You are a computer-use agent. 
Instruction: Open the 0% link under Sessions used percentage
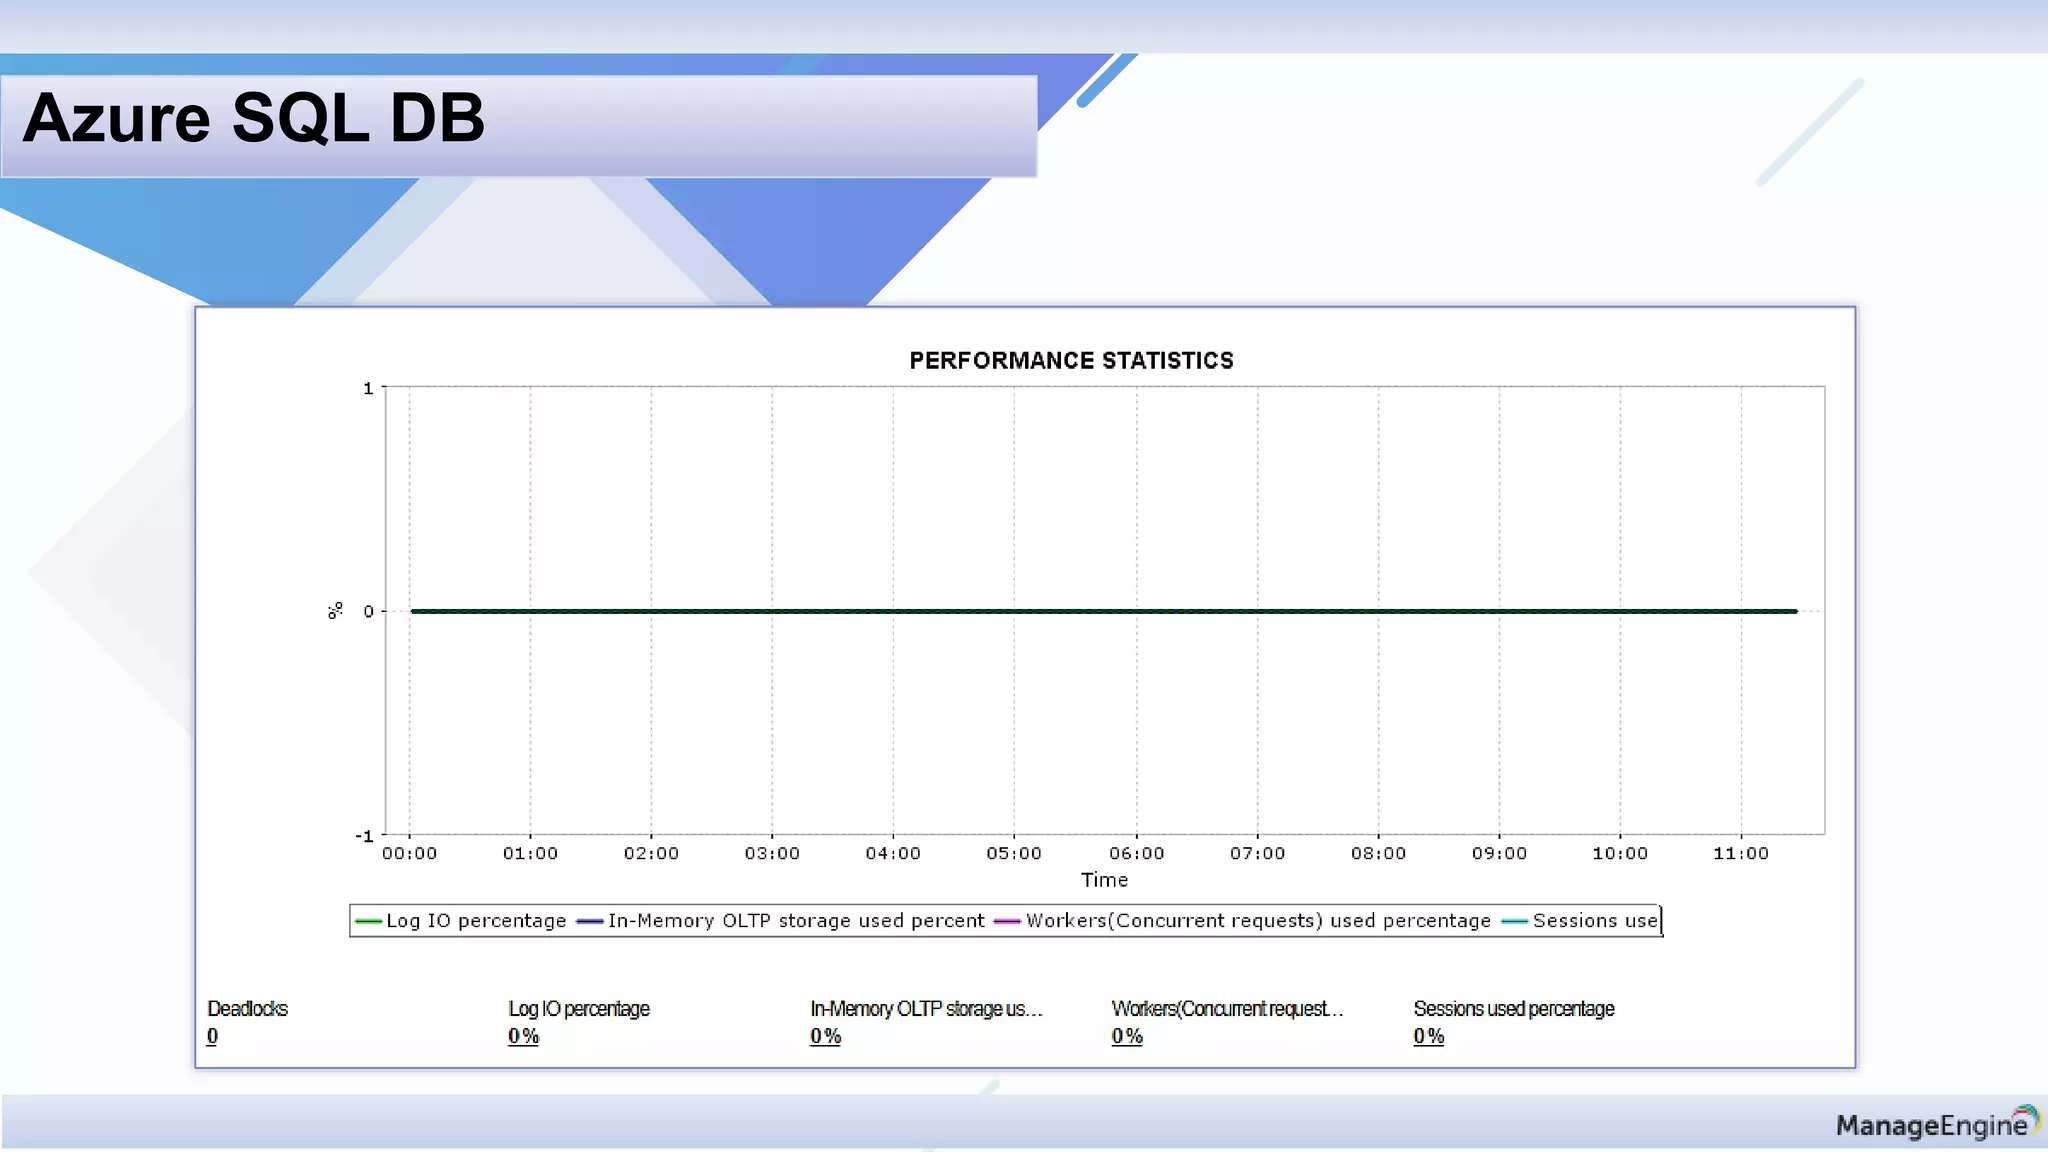1429,1036
